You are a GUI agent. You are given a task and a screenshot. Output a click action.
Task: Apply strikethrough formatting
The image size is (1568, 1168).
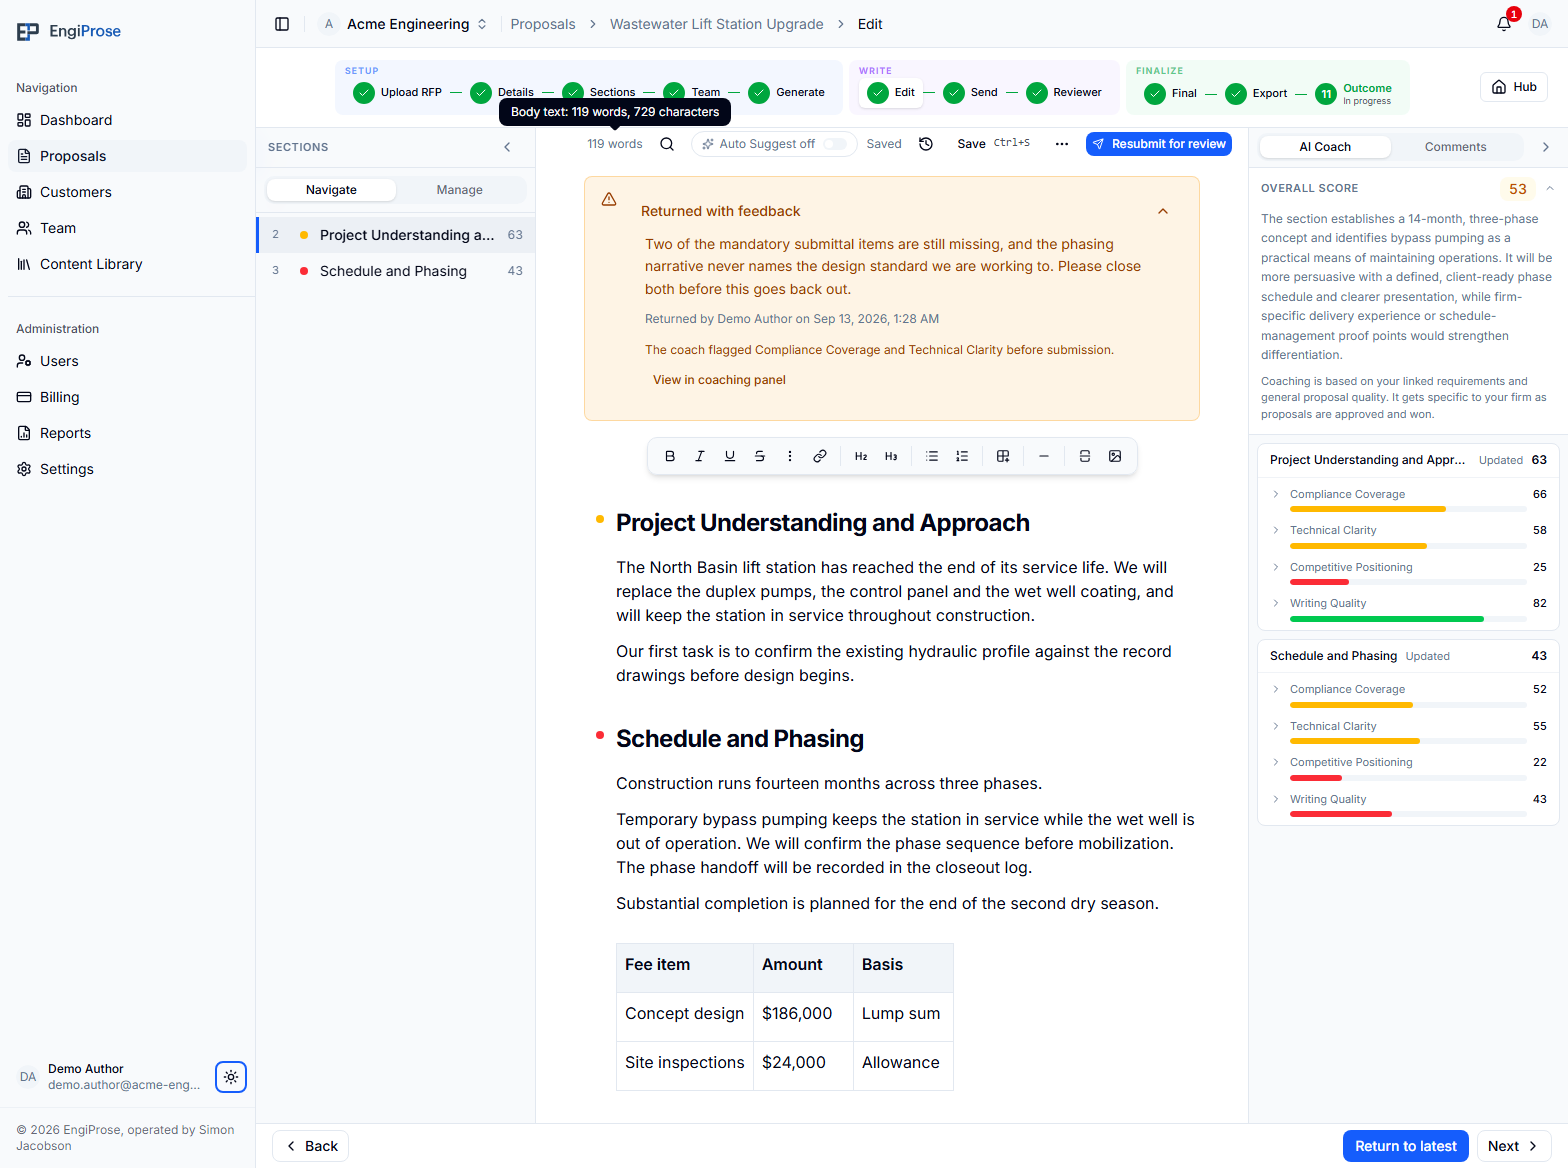point(760,456)
